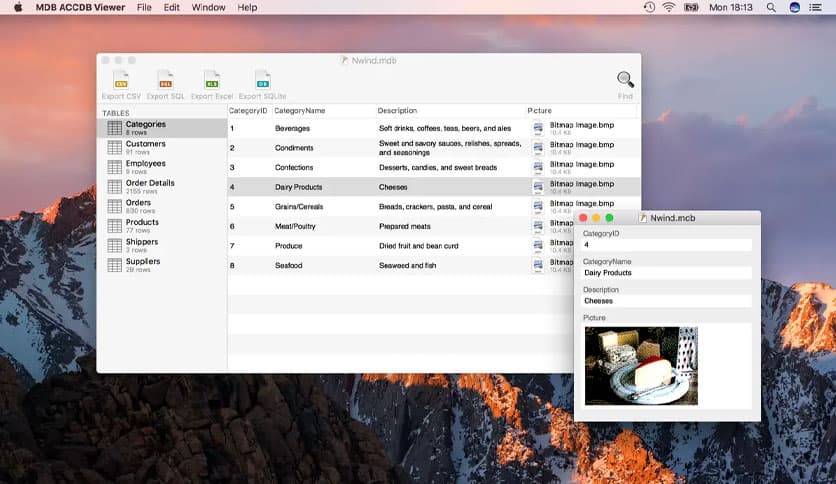Click the Confections category name cell
The height and width of the screenshot is (484, 836).
(294, 167)
